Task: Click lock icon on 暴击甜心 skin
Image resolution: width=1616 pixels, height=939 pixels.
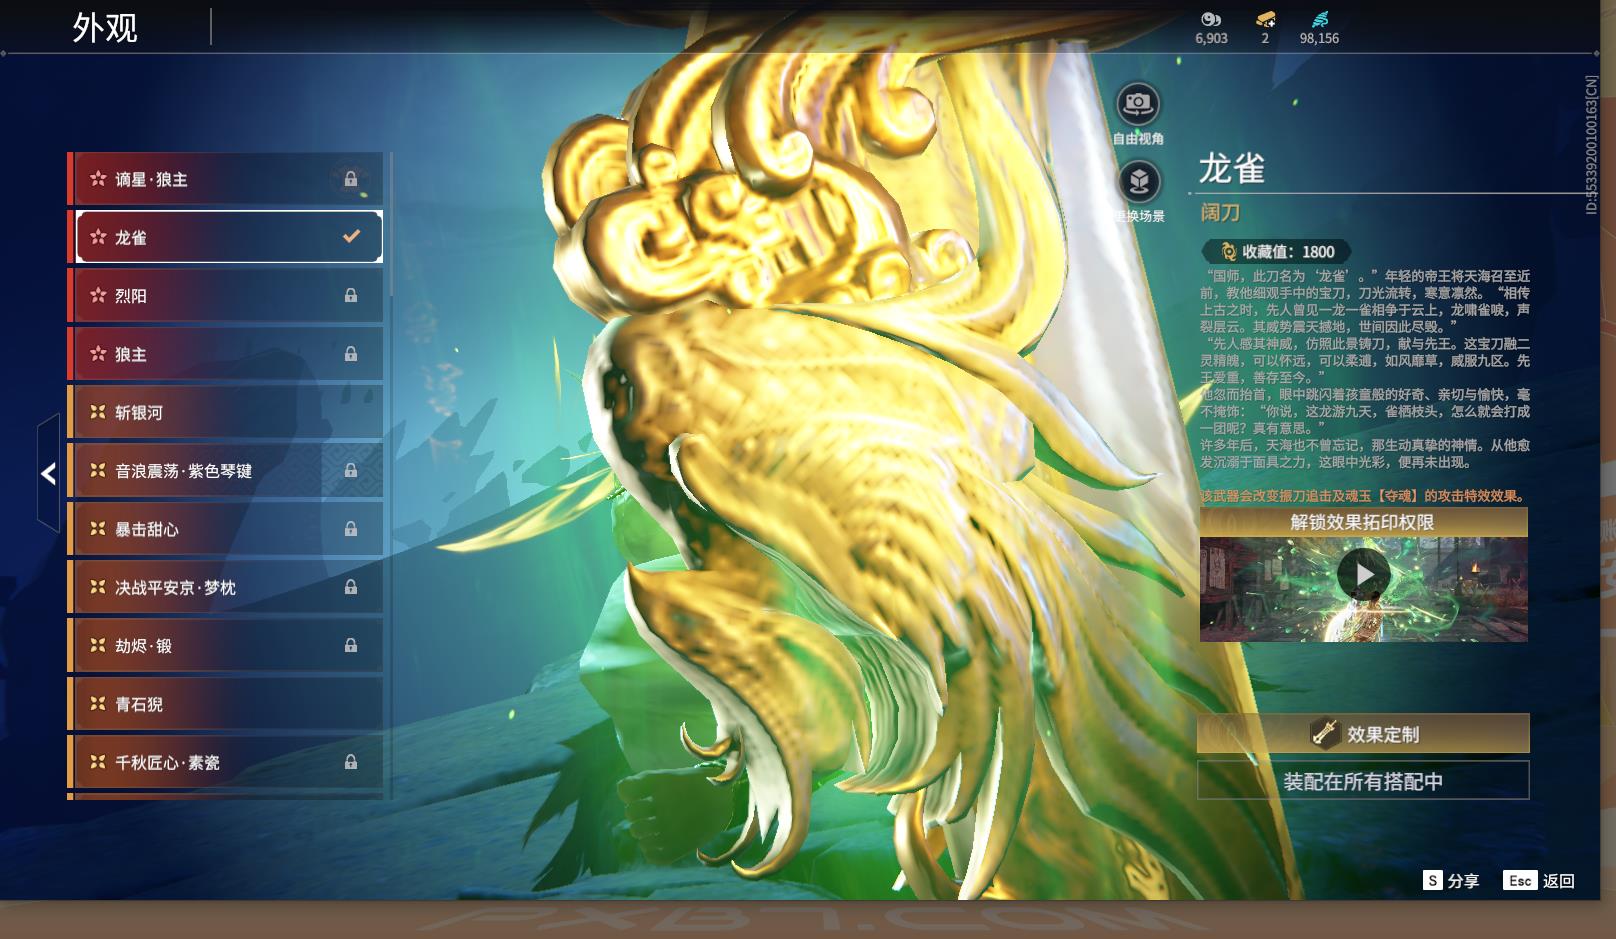Action: point(351,529)
